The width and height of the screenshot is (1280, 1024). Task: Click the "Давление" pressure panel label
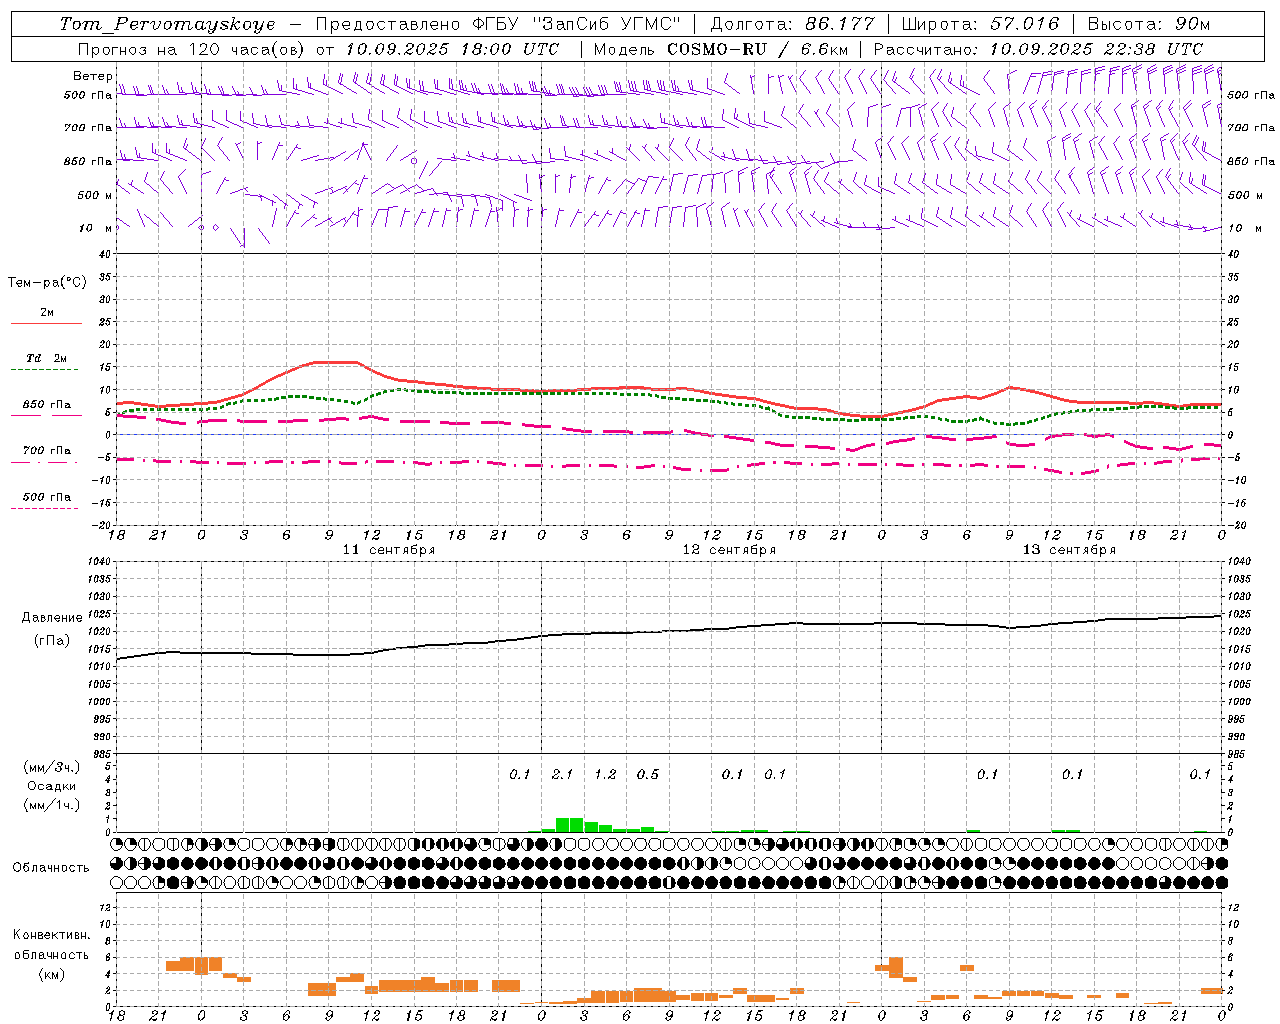52,618
